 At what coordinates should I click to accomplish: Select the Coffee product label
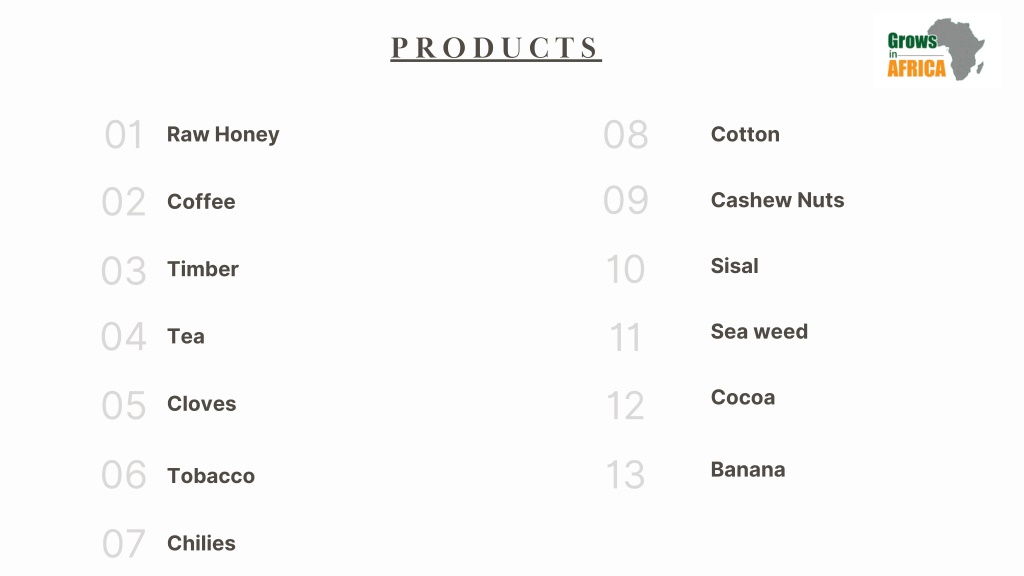tap(201, 202)
